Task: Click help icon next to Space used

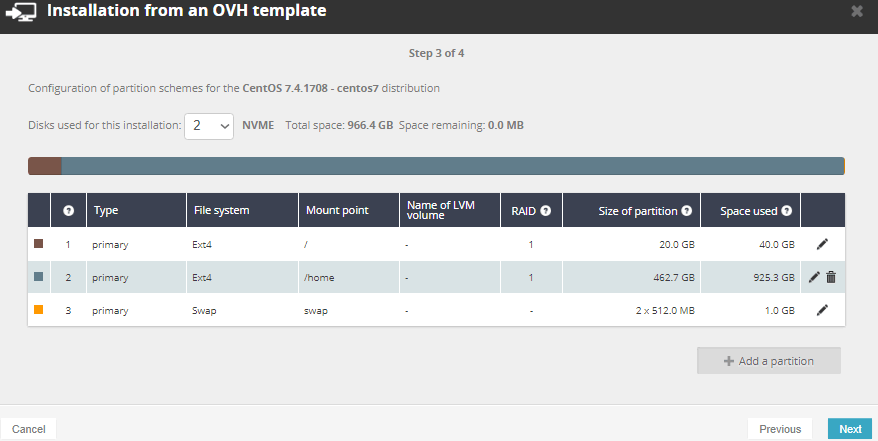Action: [787, 211]
